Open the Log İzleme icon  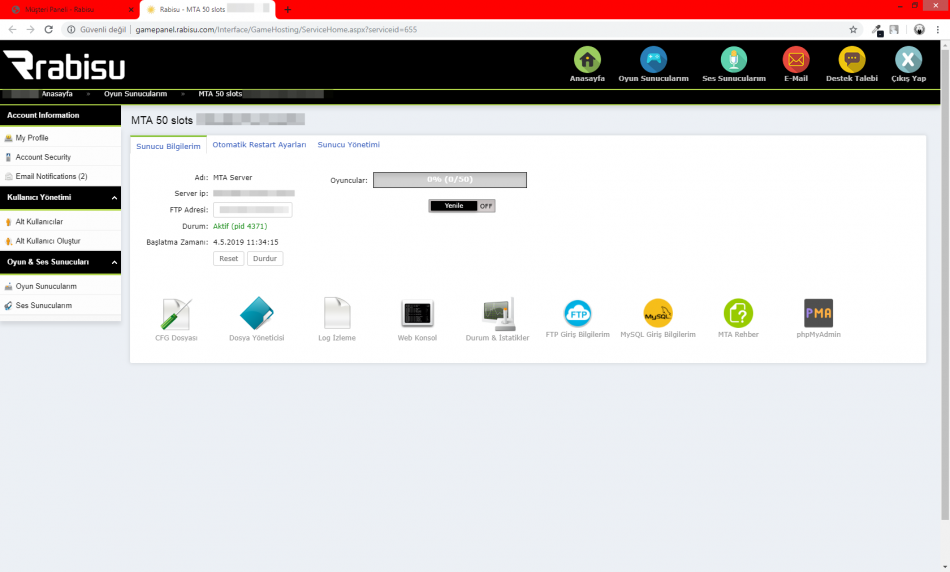[337, 313]
